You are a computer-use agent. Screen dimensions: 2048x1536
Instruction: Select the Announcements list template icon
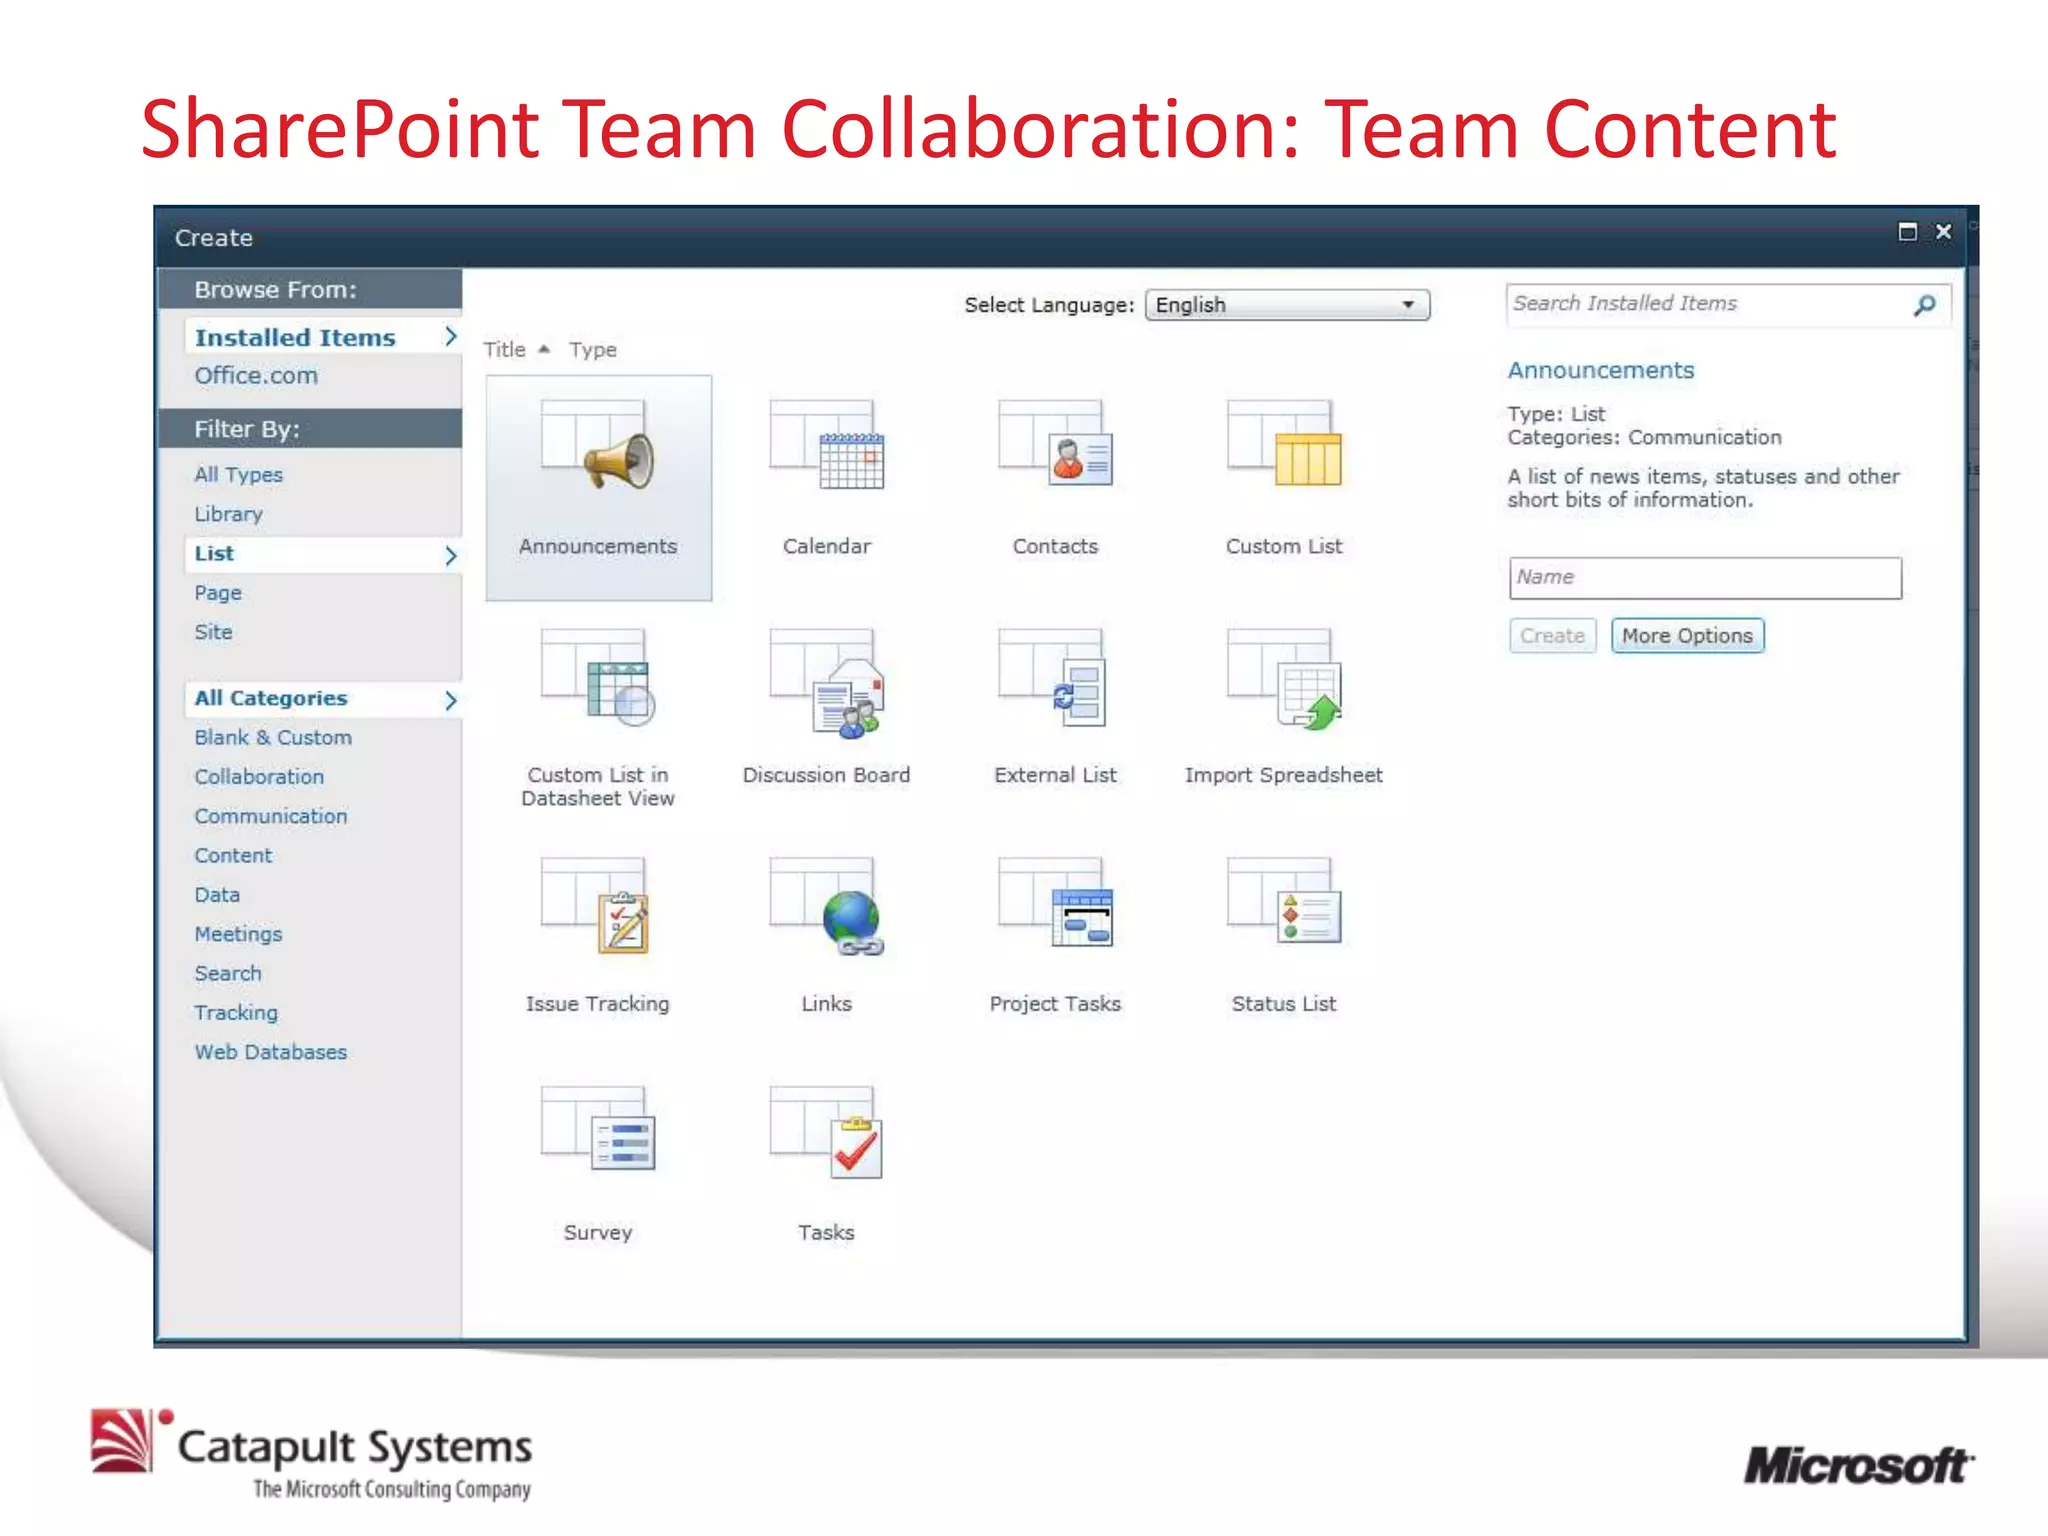(598, 445)
